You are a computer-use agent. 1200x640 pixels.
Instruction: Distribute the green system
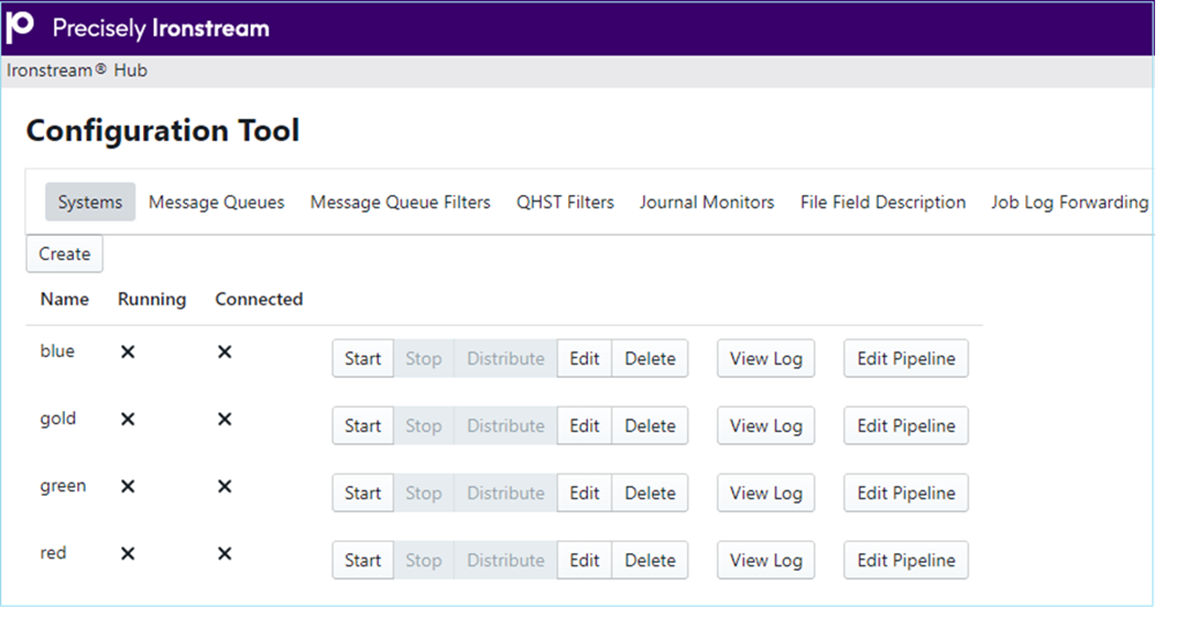pyautogui.click(x=506, y=492)
